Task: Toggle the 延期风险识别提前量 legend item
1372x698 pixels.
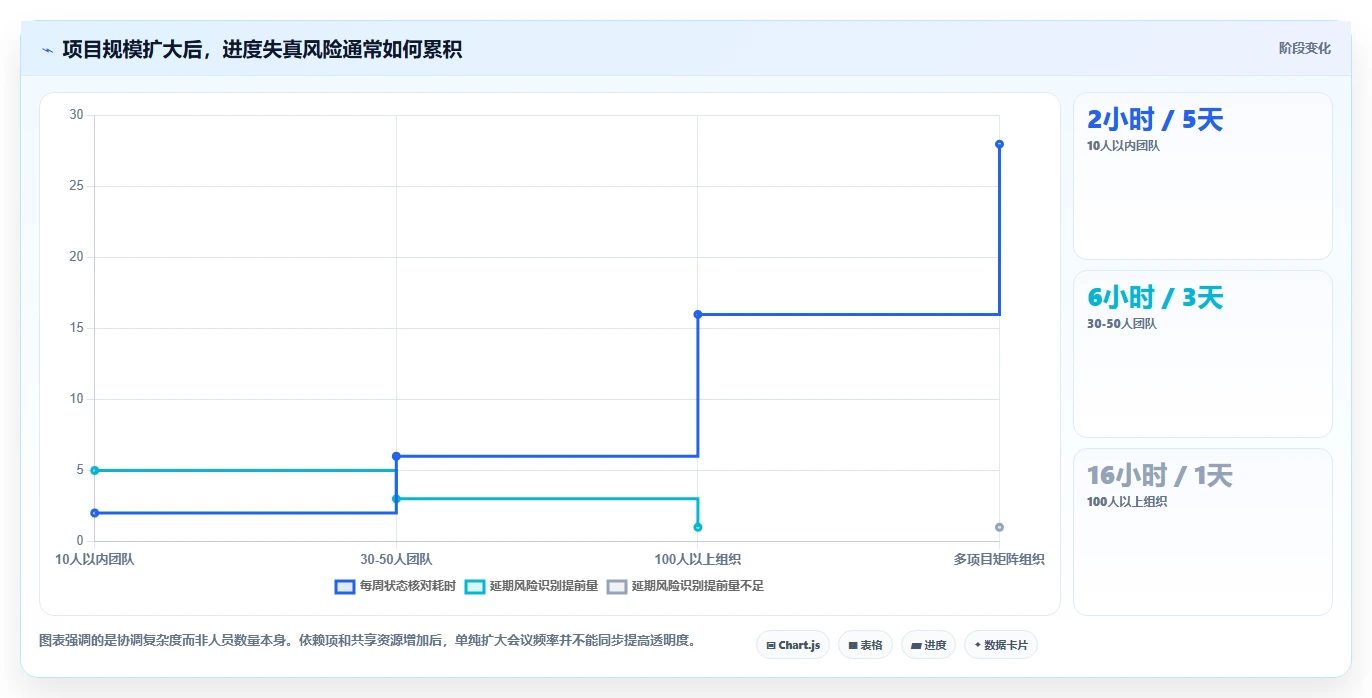Action: (532, 586)
